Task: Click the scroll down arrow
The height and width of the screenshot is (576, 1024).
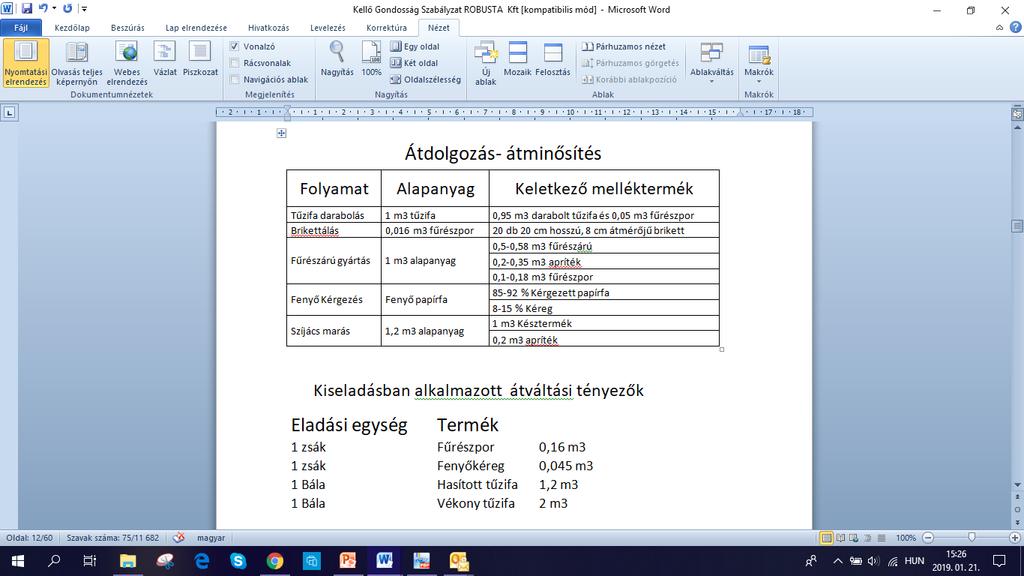Action: pos(1017,485)
